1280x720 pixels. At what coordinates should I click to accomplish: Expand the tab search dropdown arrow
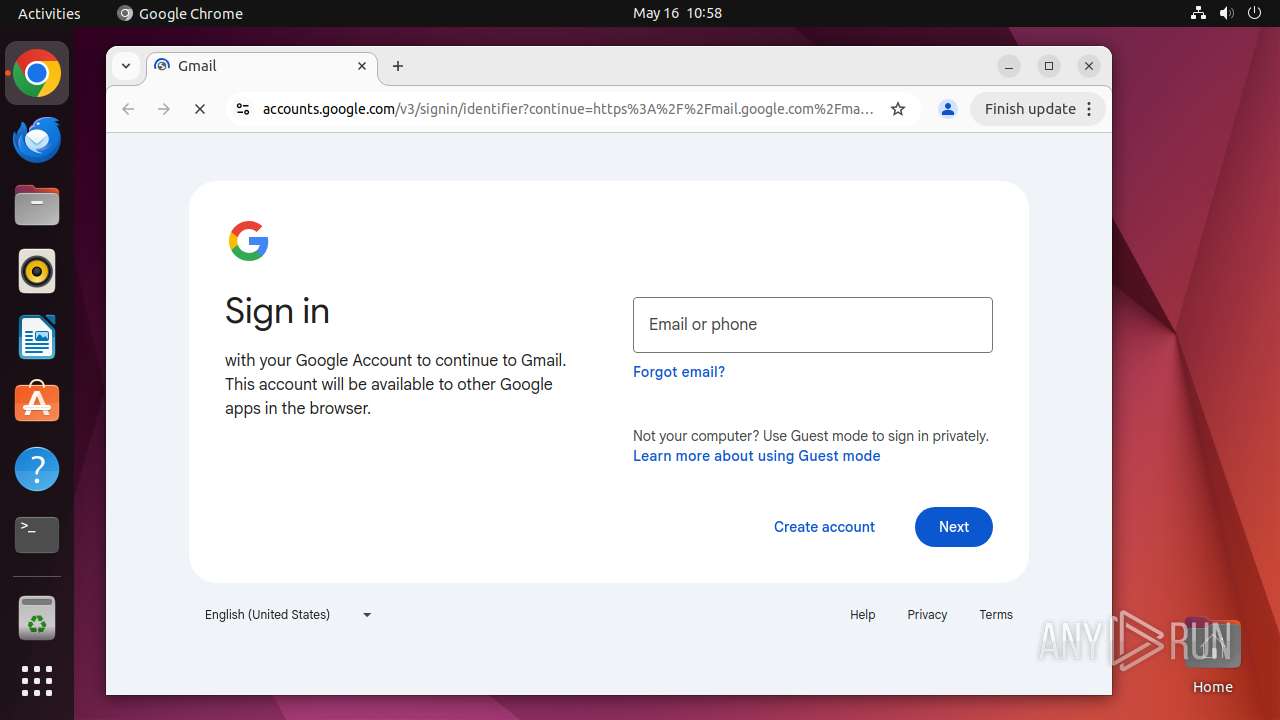(126, 66)
